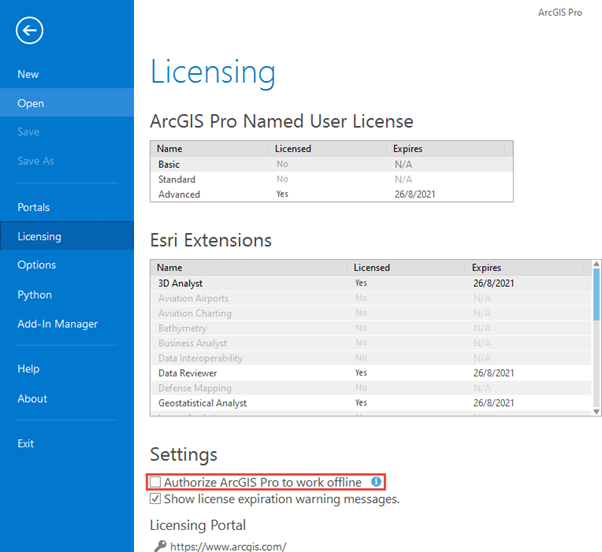Screen dimensions: 602x552
Task: Click the Yes value for Advanced license
Action: tap(282, 194)
